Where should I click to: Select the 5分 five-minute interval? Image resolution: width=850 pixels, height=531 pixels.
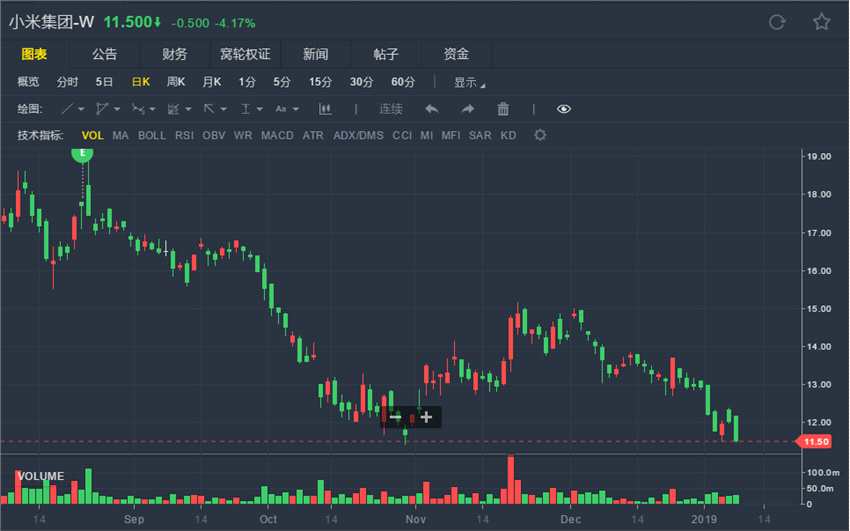[282, 82]
